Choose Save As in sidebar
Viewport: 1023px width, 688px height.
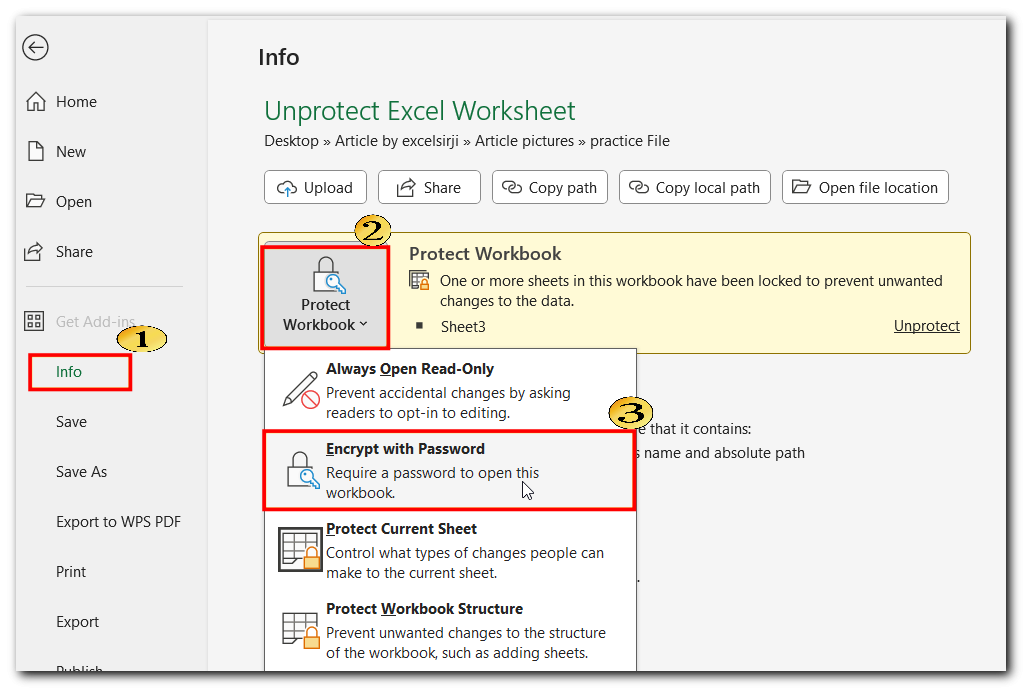[81, 472]
